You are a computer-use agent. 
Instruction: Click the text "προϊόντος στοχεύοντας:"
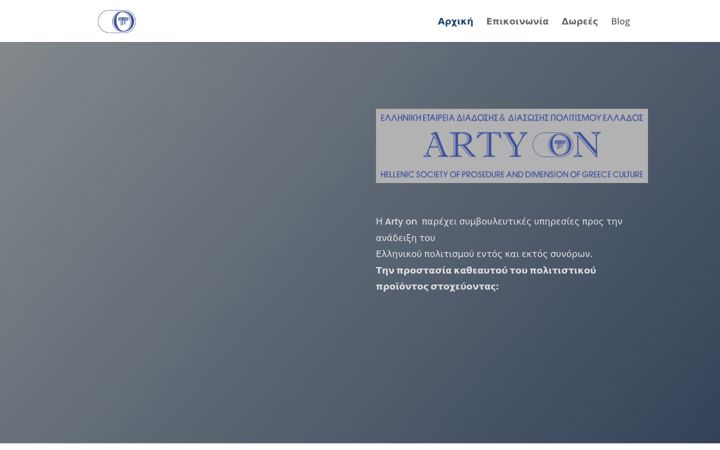(x=437, y=287)
